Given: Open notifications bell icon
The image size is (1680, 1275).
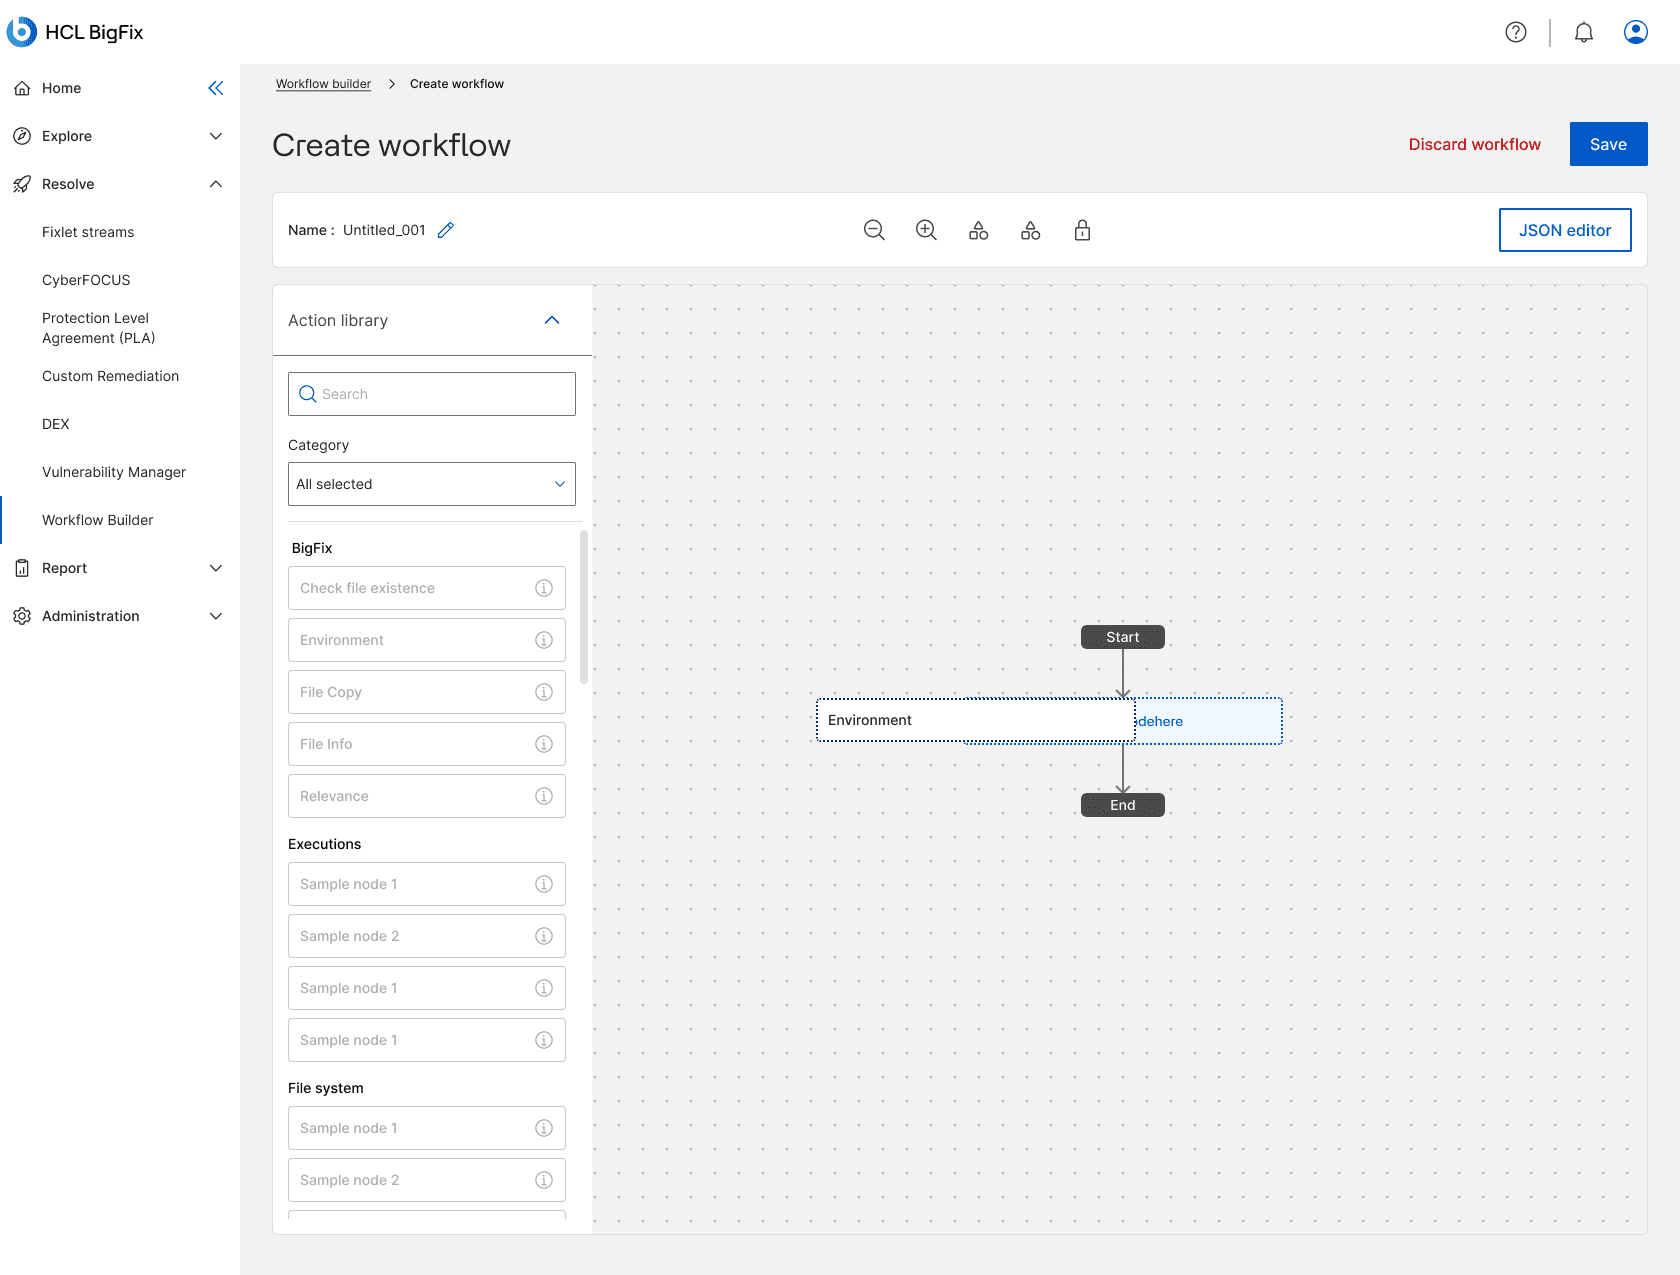Looking at the screenshot, I should coord(1584,32).
